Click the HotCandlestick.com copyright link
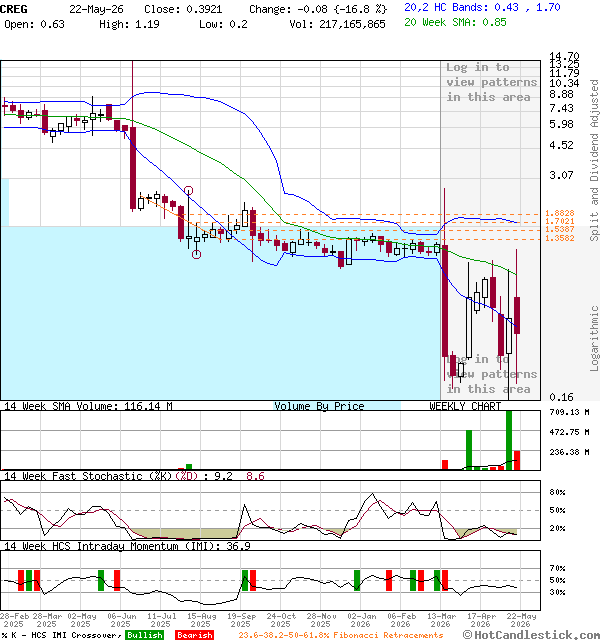Image resolution: width=600 pixels, height=640 pixels. tap(531, 635)
